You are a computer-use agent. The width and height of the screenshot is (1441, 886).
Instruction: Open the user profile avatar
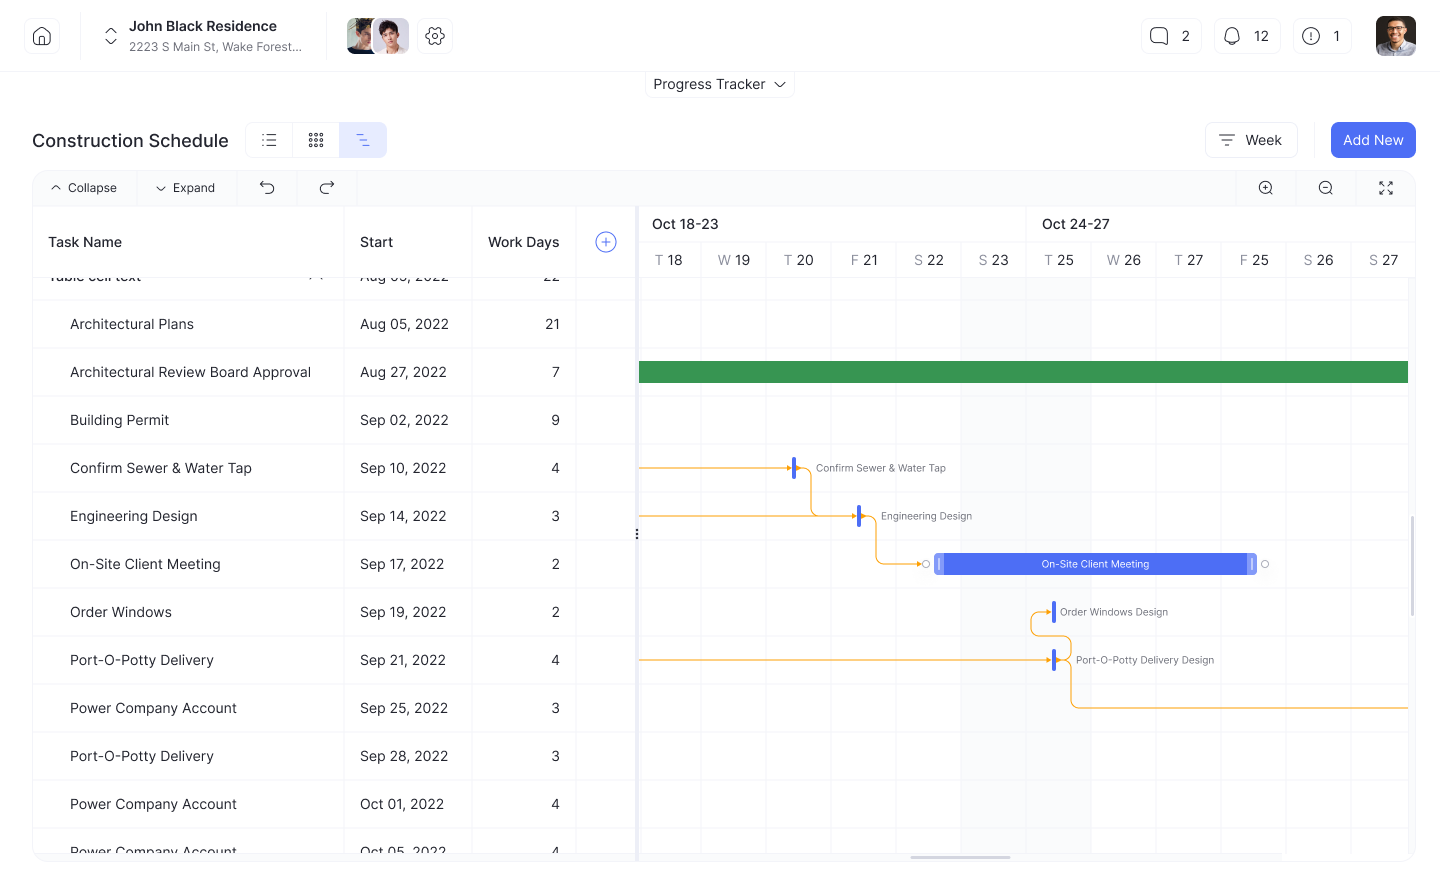[x=1395, y=35]
